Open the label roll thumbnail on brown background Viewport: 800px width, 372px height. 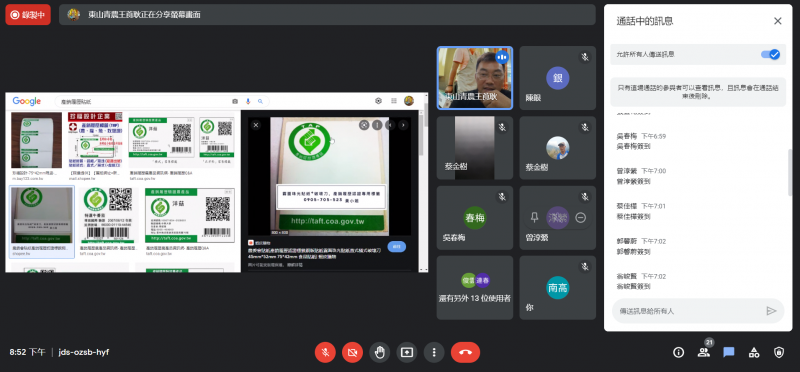(36, 140)
